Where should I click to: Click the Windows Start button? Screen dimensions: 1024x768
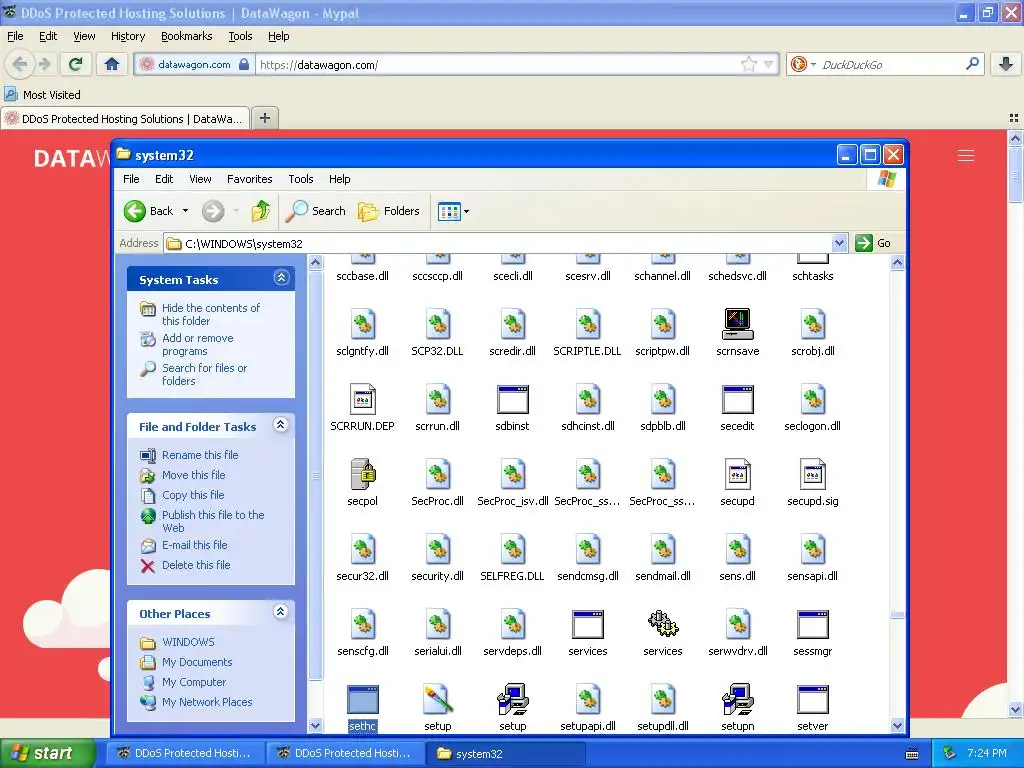click(x=46, y=753)
